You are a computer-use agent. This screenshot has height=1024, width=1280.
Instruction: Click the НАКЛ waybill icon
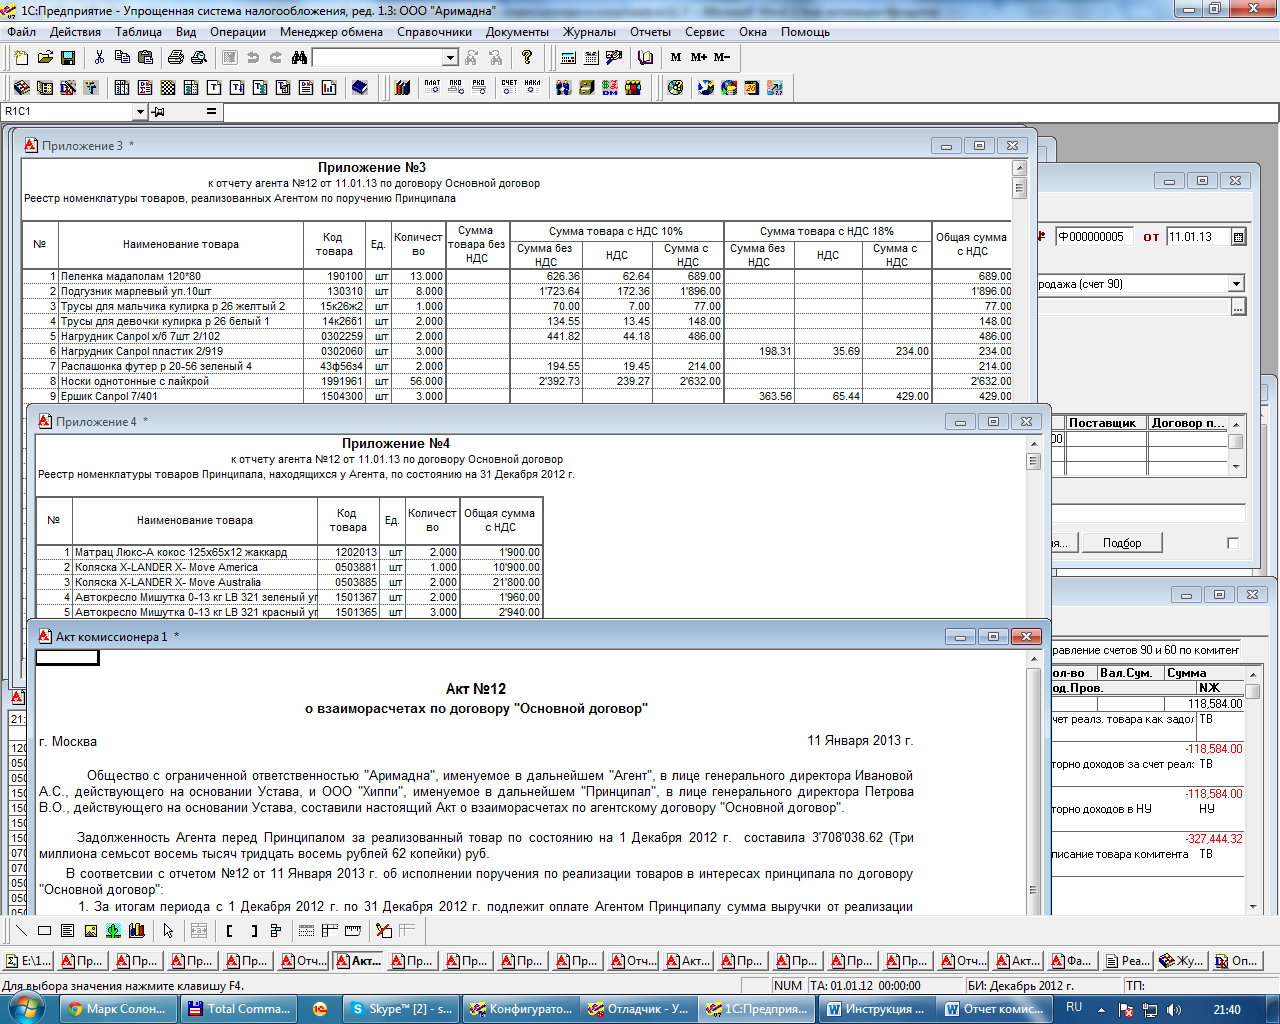pos(533,88)
